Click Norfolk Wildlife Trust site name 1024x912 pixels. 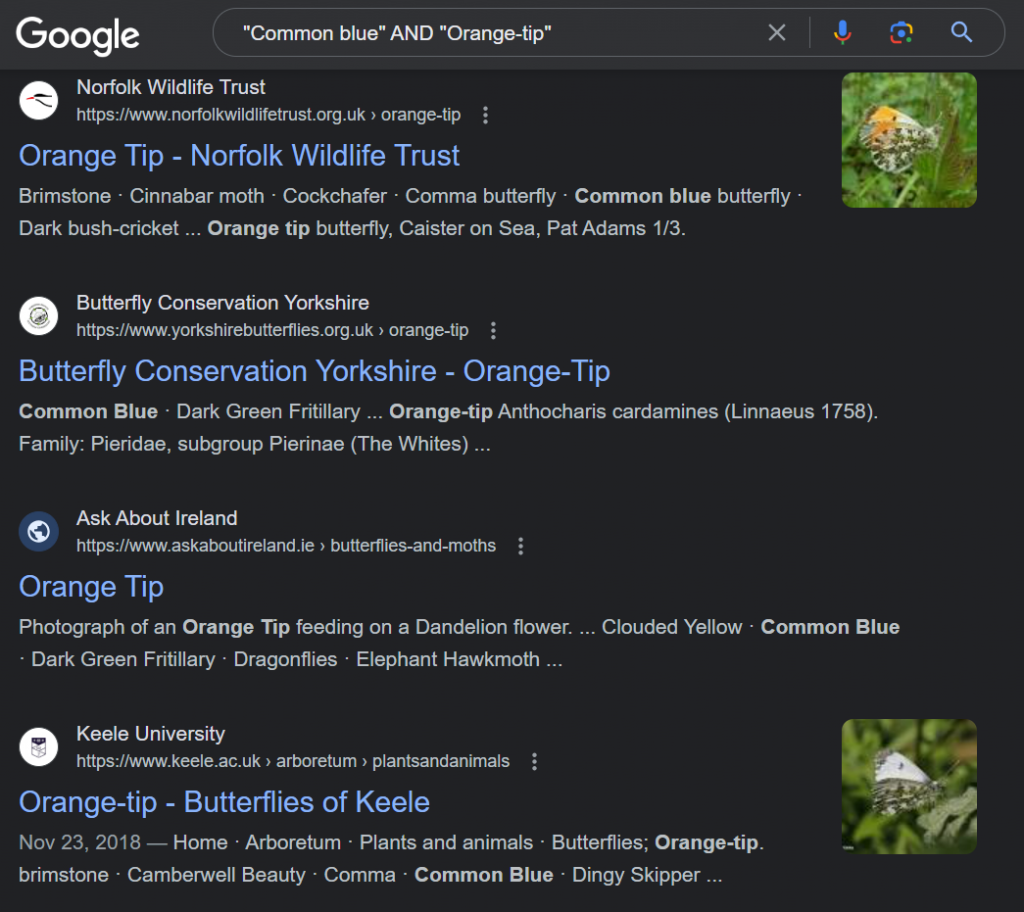(x=171, y=88)
